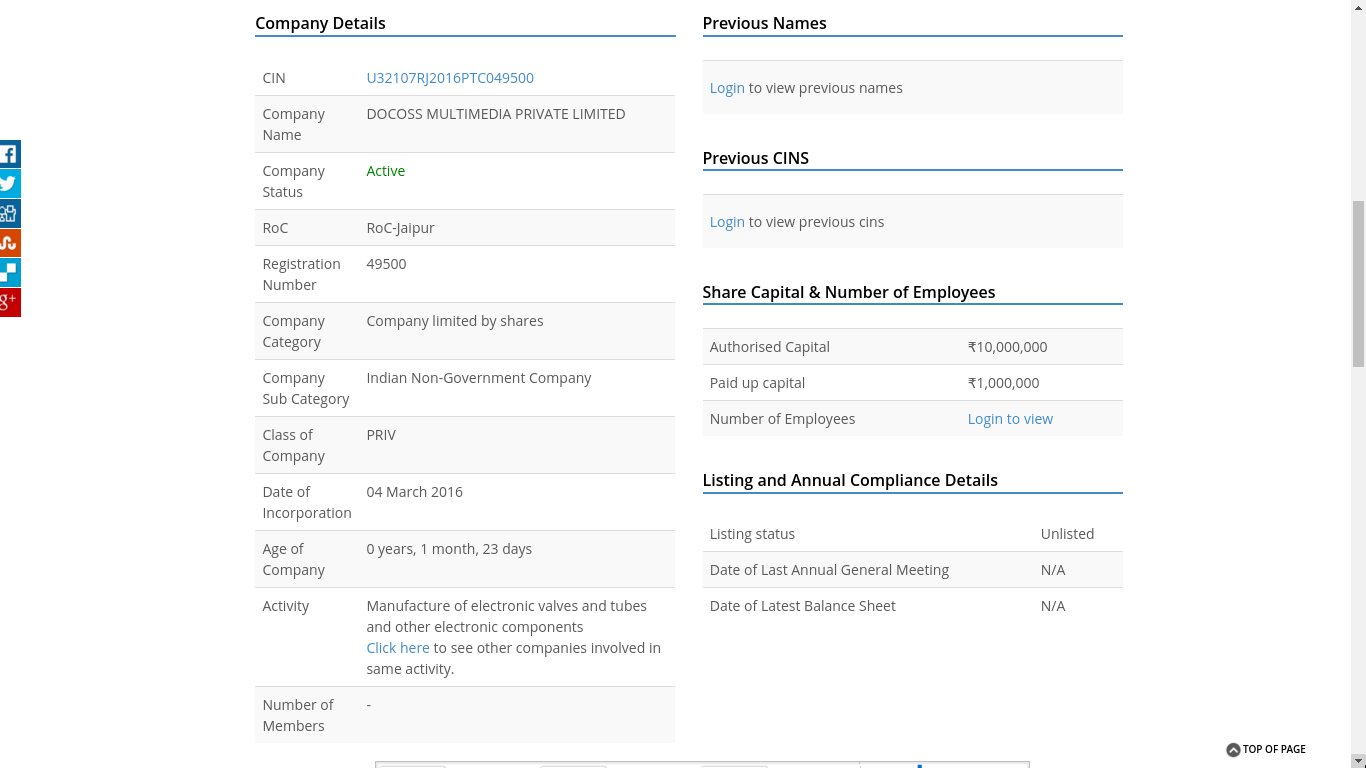Click the PRIV class value
Viewport: 1366px width, 768px height.
381,435
